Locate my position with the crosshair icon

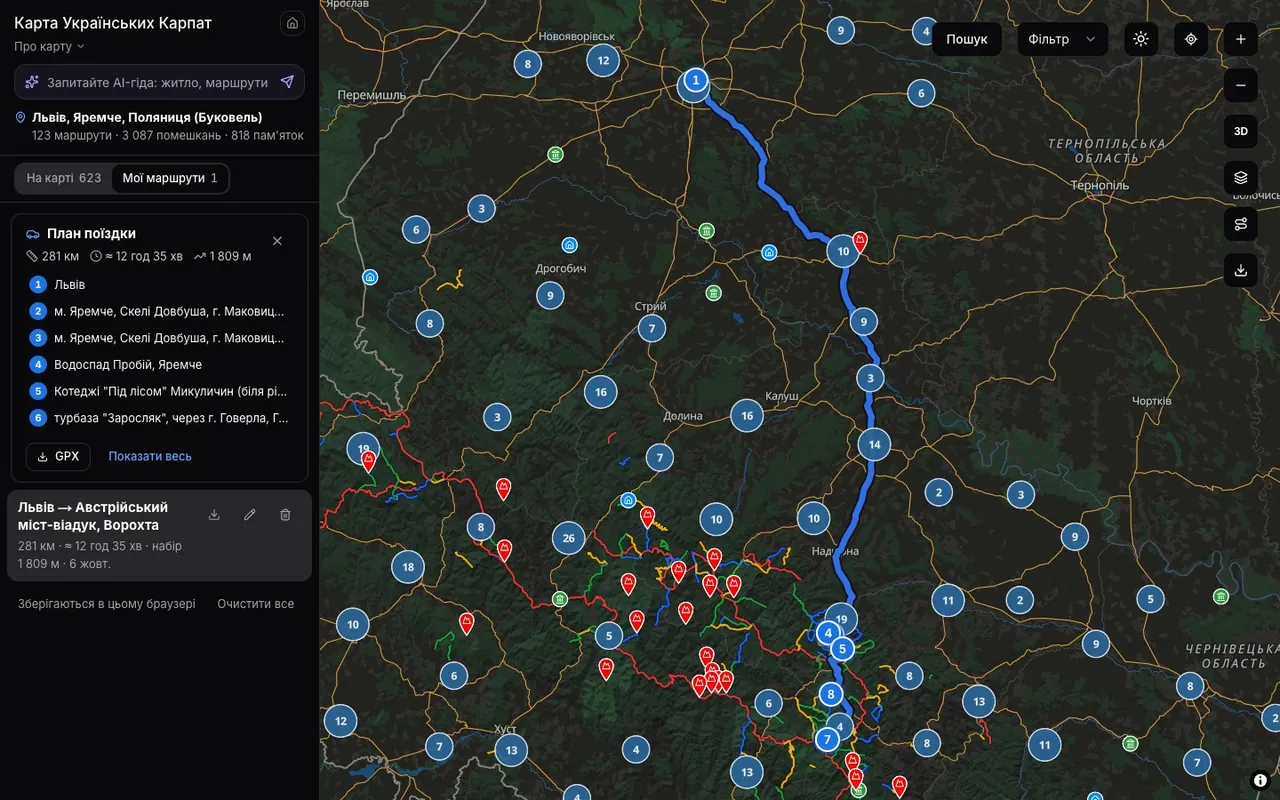(x=1191, y=39)
